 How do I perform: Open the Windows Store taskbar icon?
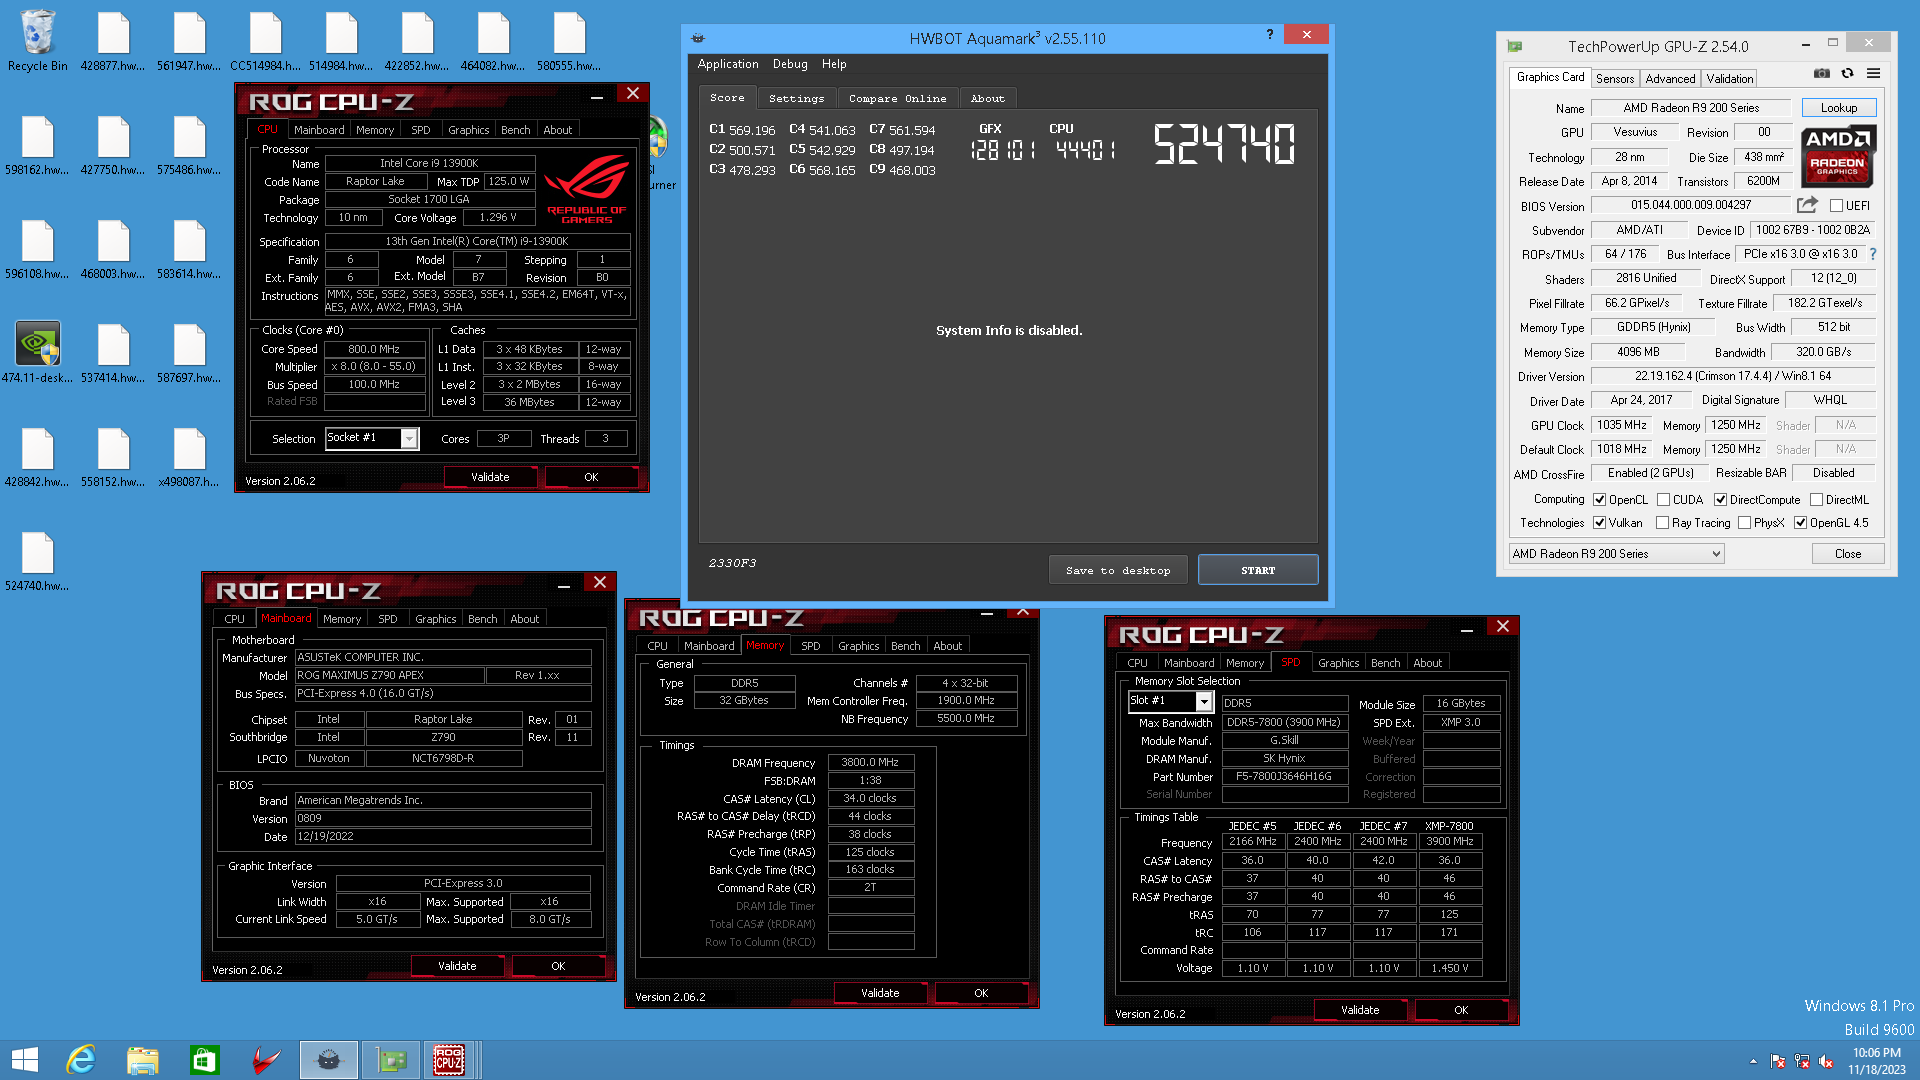click(x=204, y=1060)
